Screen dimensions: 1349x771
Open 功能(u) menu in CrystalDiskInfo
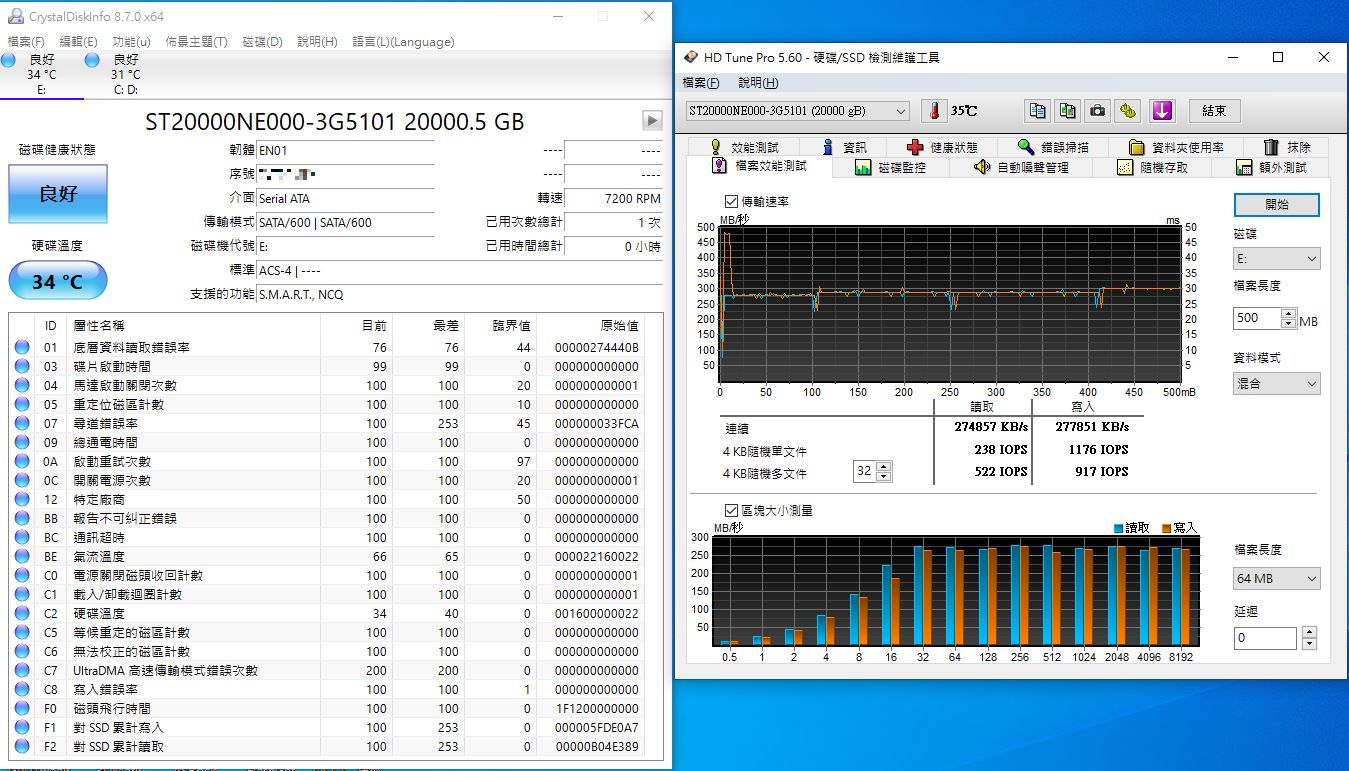click(131, 42)
